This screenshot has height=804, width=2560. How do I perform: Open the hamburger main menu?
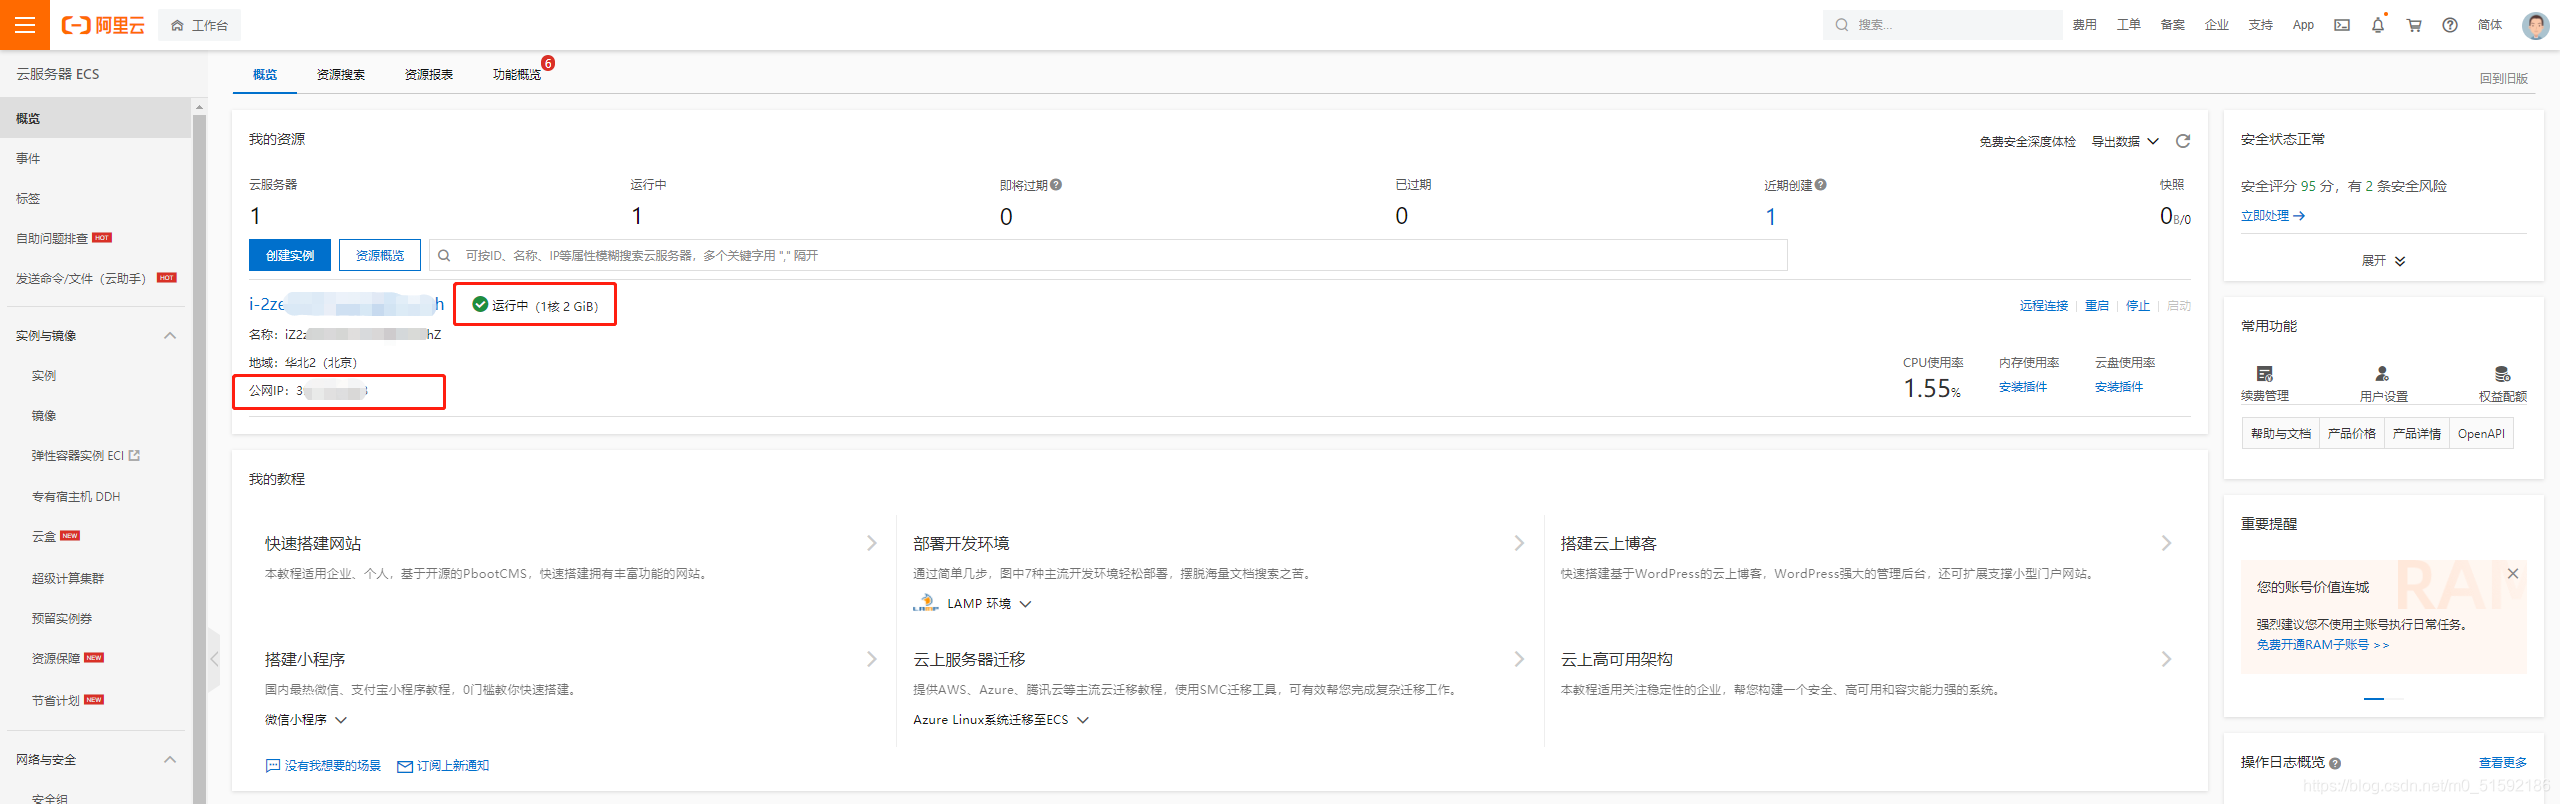coord(25,25)
